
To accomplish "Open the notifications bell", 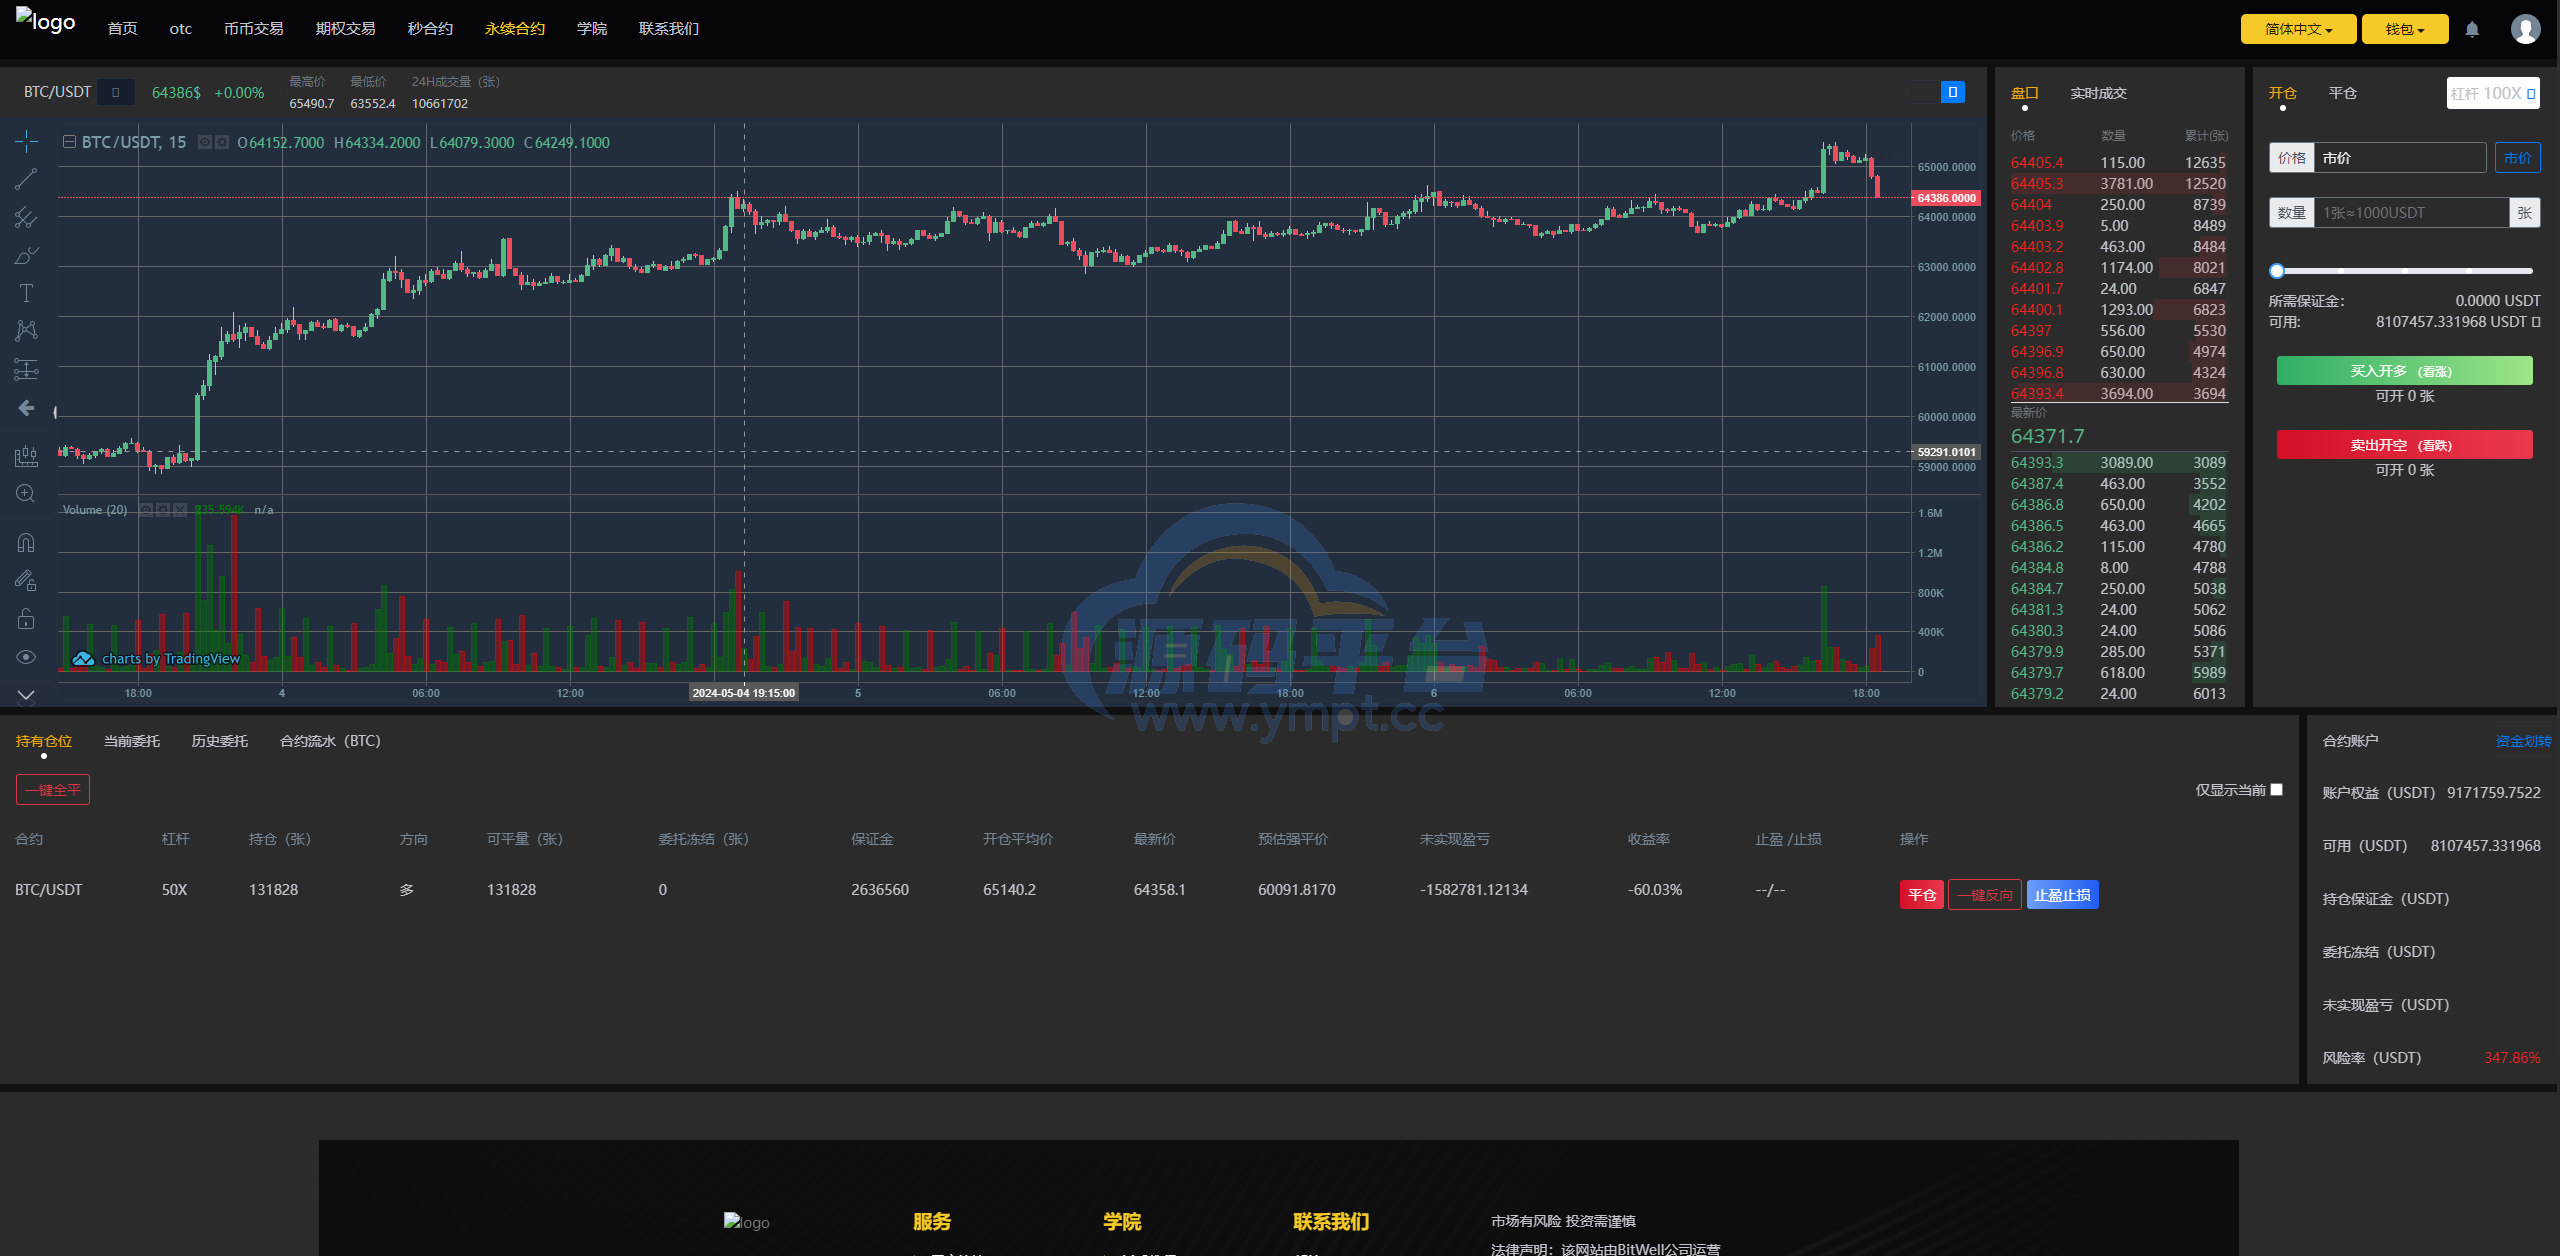I will tap(2472, 29).
